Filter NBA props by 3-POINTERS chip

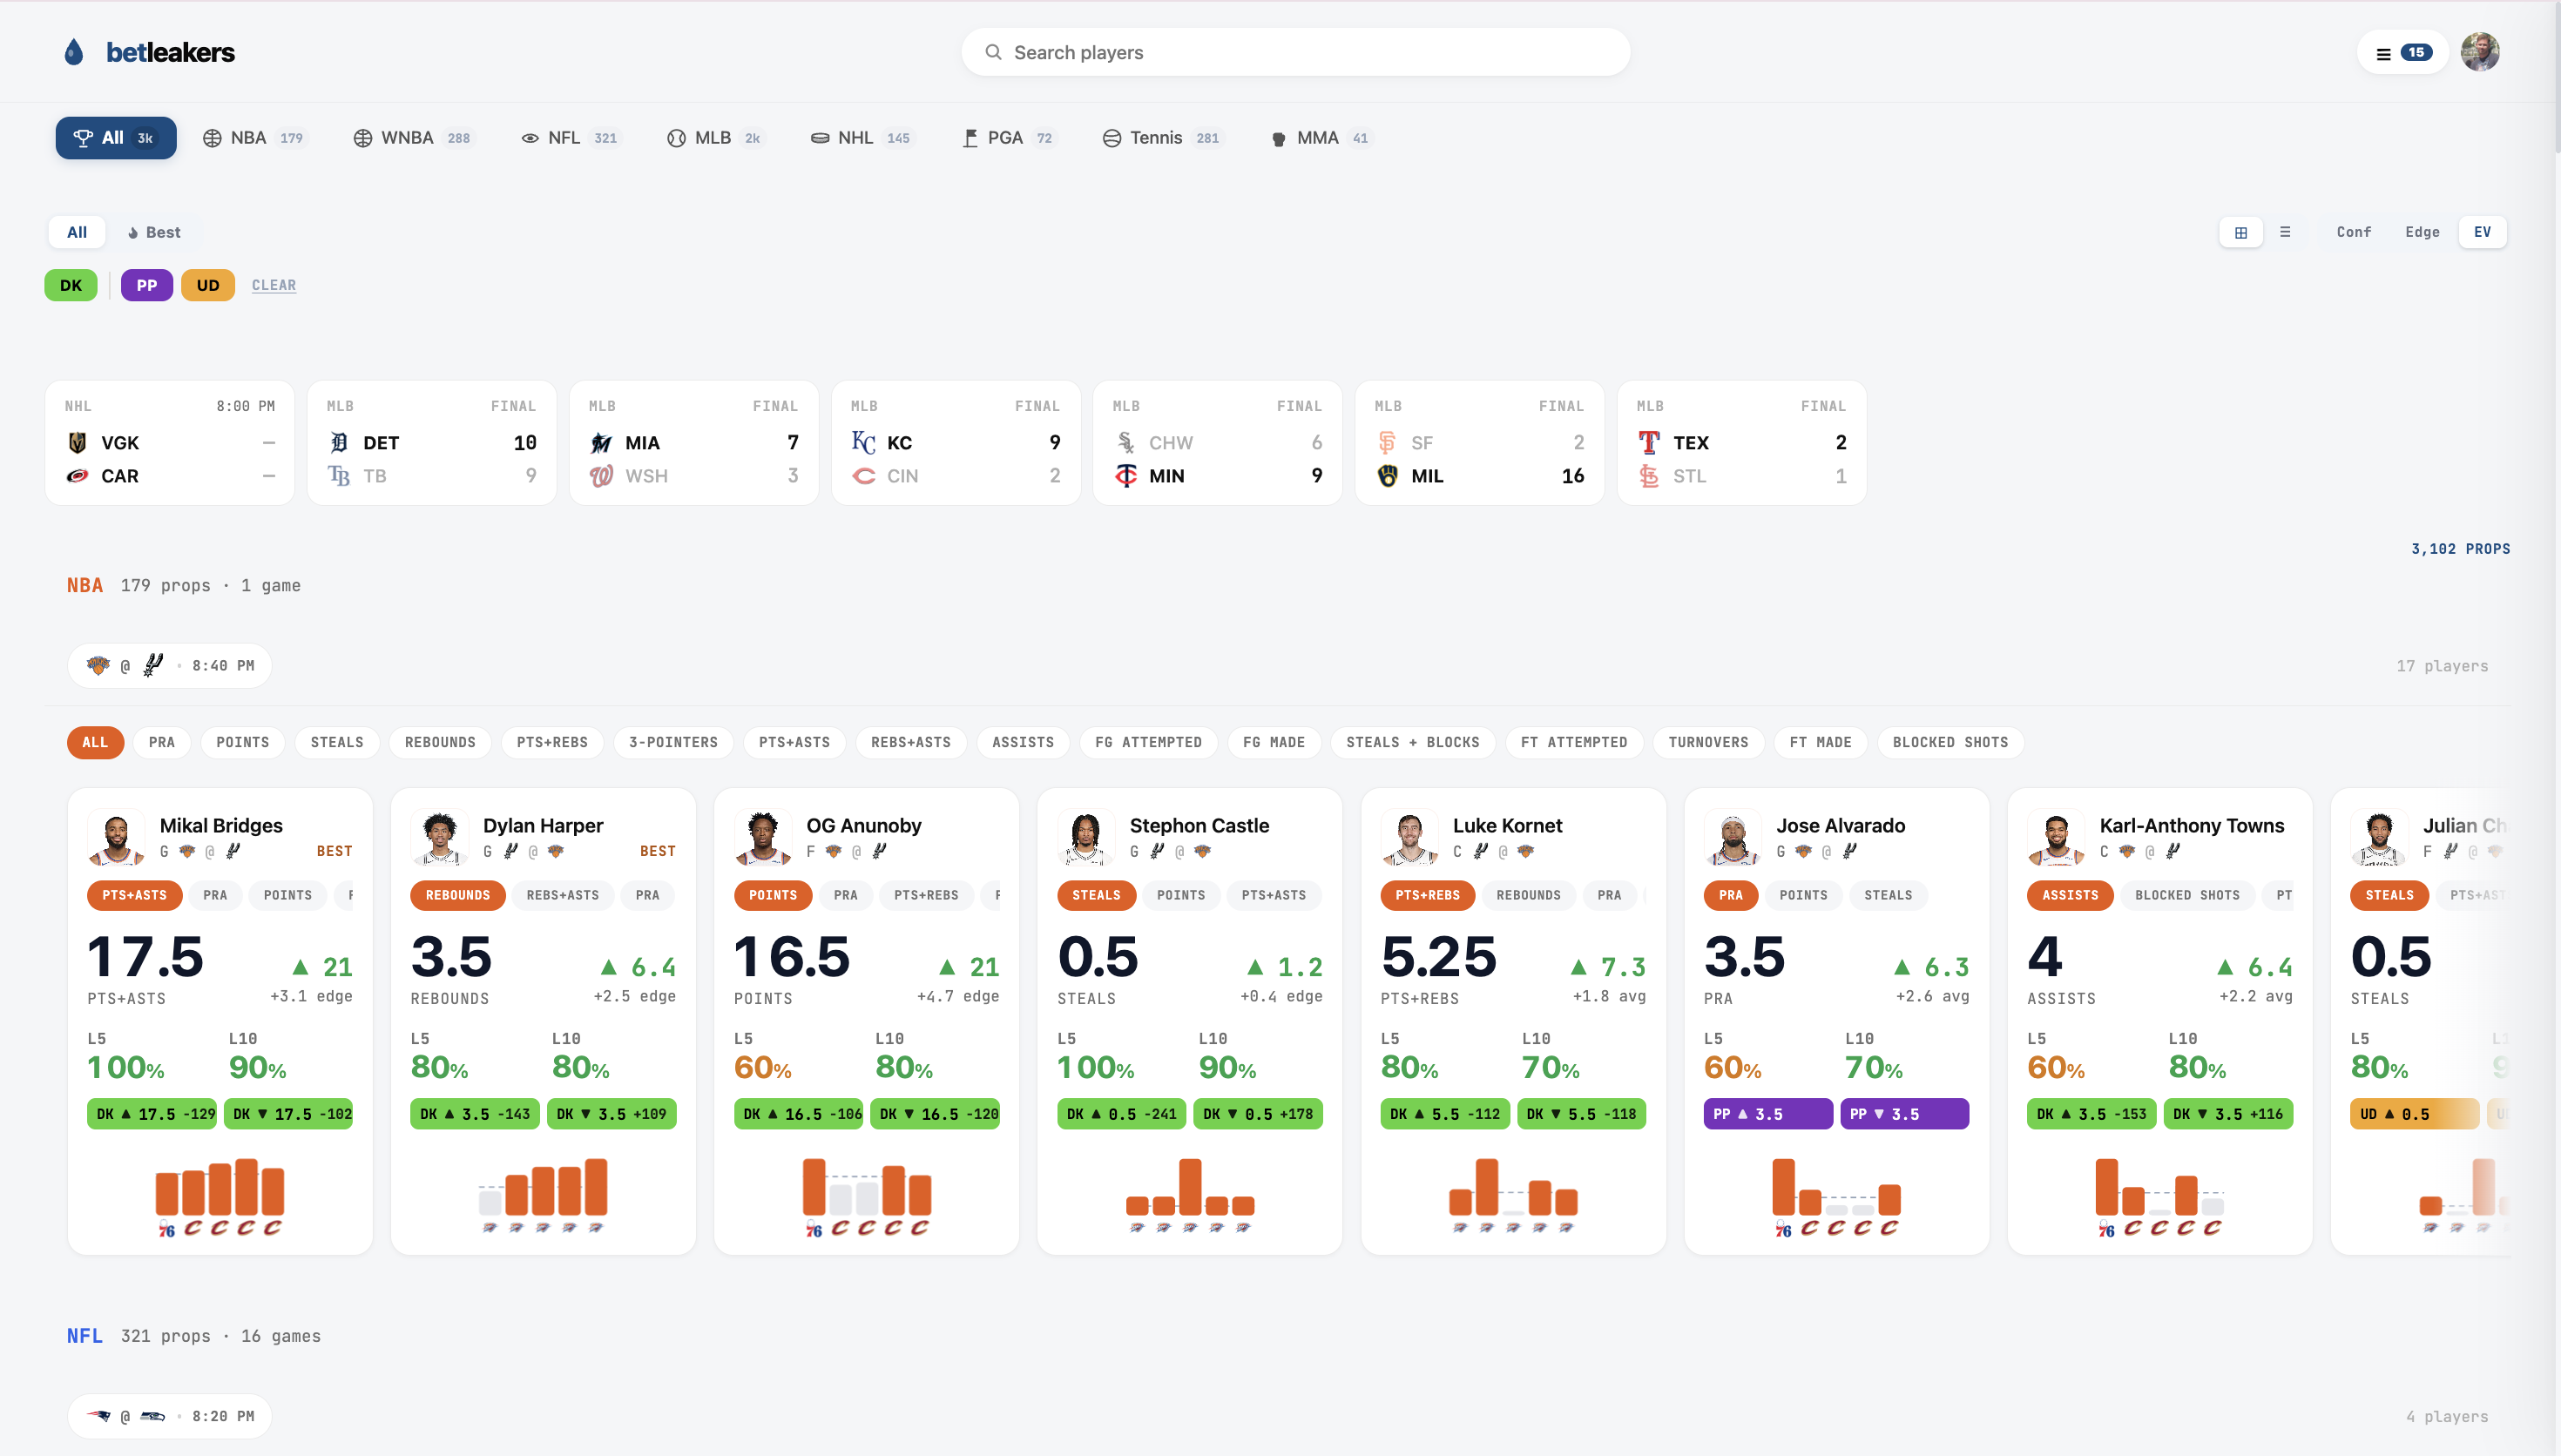[x=673, y=742]
